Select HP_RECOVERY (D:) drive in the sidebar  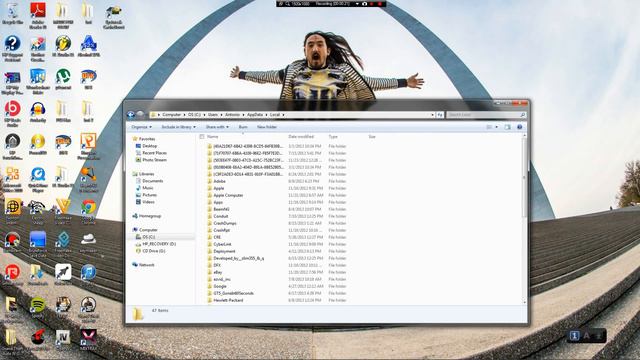pos(159,244)
